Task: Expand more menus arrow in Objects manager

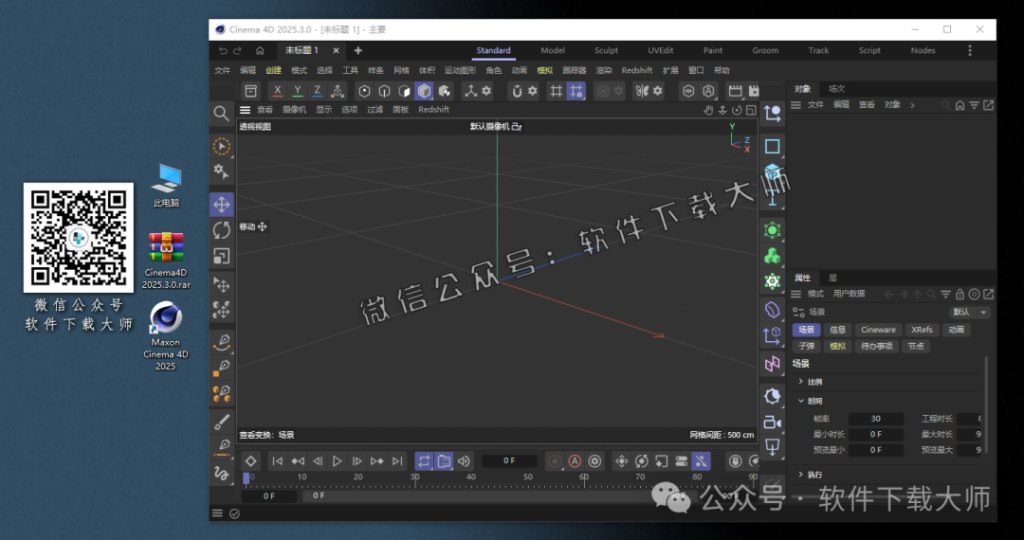Action: pyautogui.click(x=912, y=105)
